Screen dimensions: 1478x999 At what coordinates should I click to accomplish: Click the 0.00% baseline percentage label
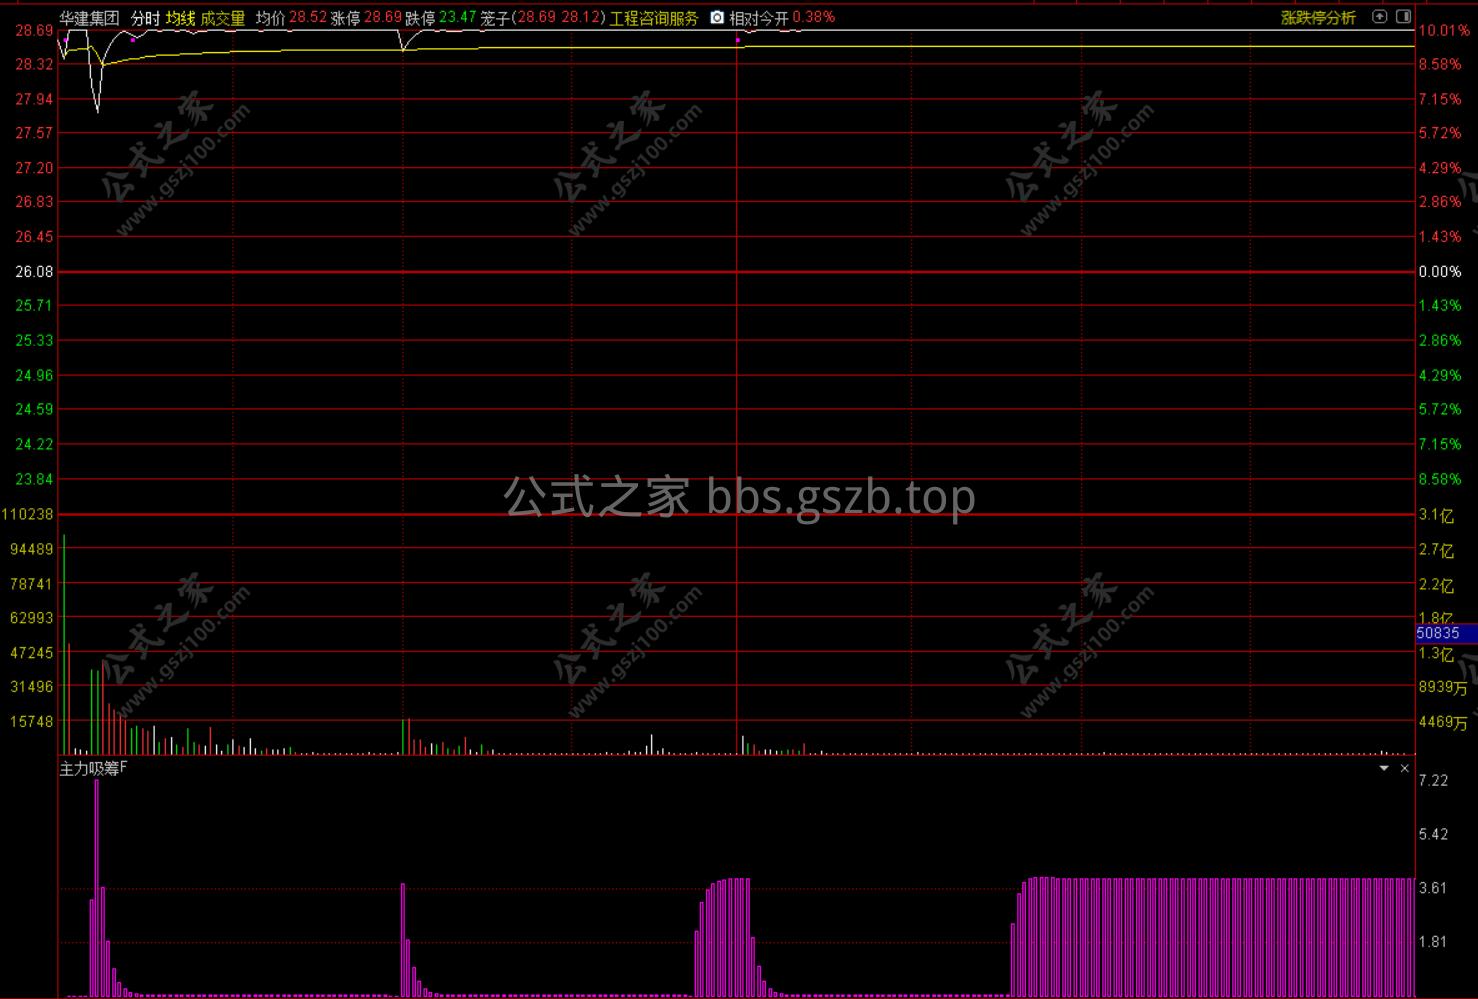pos(1439,272)
